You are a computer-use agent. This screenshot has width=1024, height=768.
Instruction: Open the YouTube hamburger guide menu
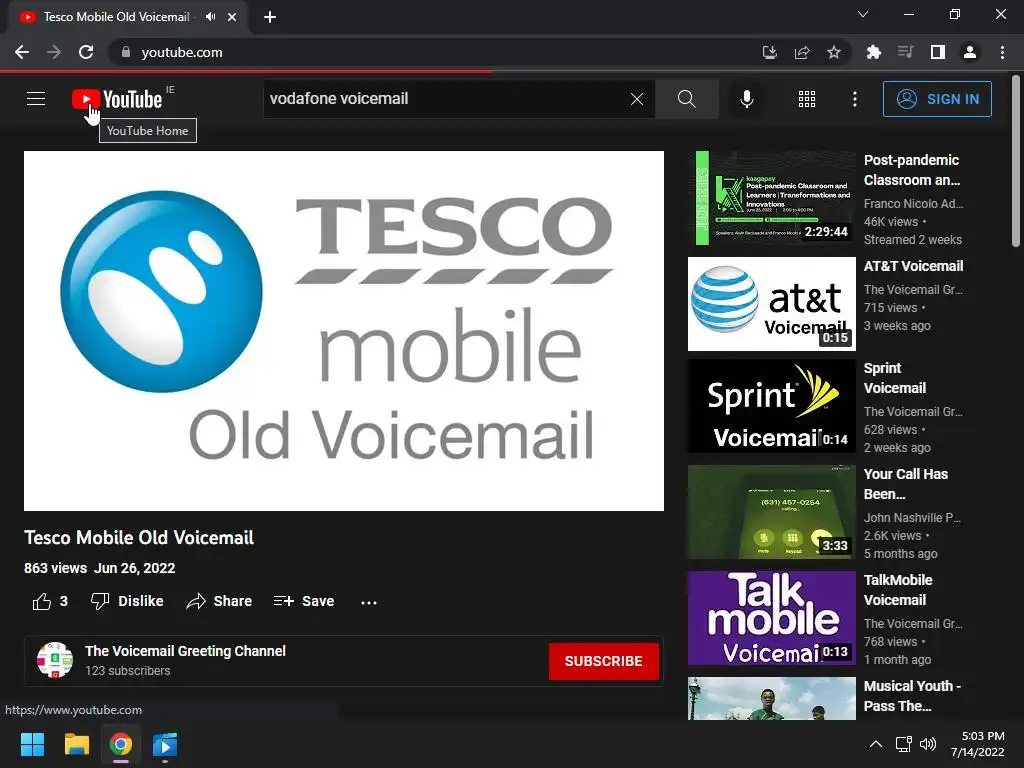click(36, 99)
